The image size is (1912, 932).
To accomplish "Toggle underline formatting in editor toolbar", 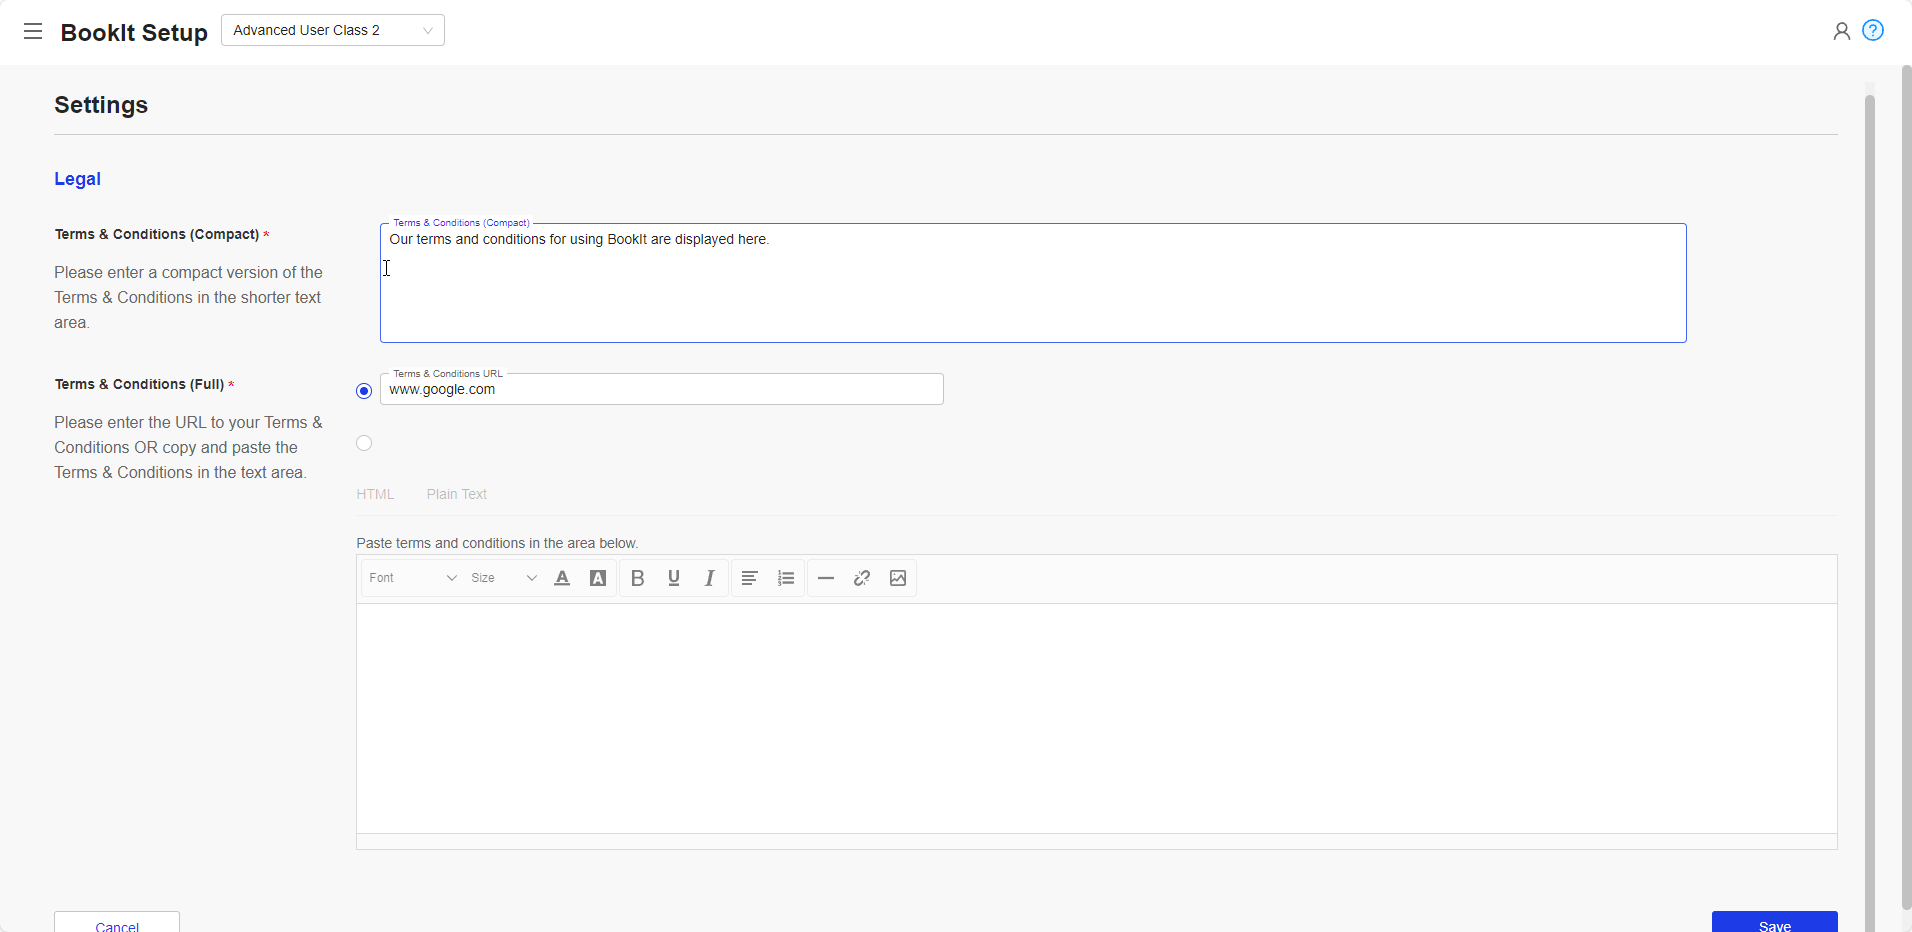I will click(x=674, y=578).
